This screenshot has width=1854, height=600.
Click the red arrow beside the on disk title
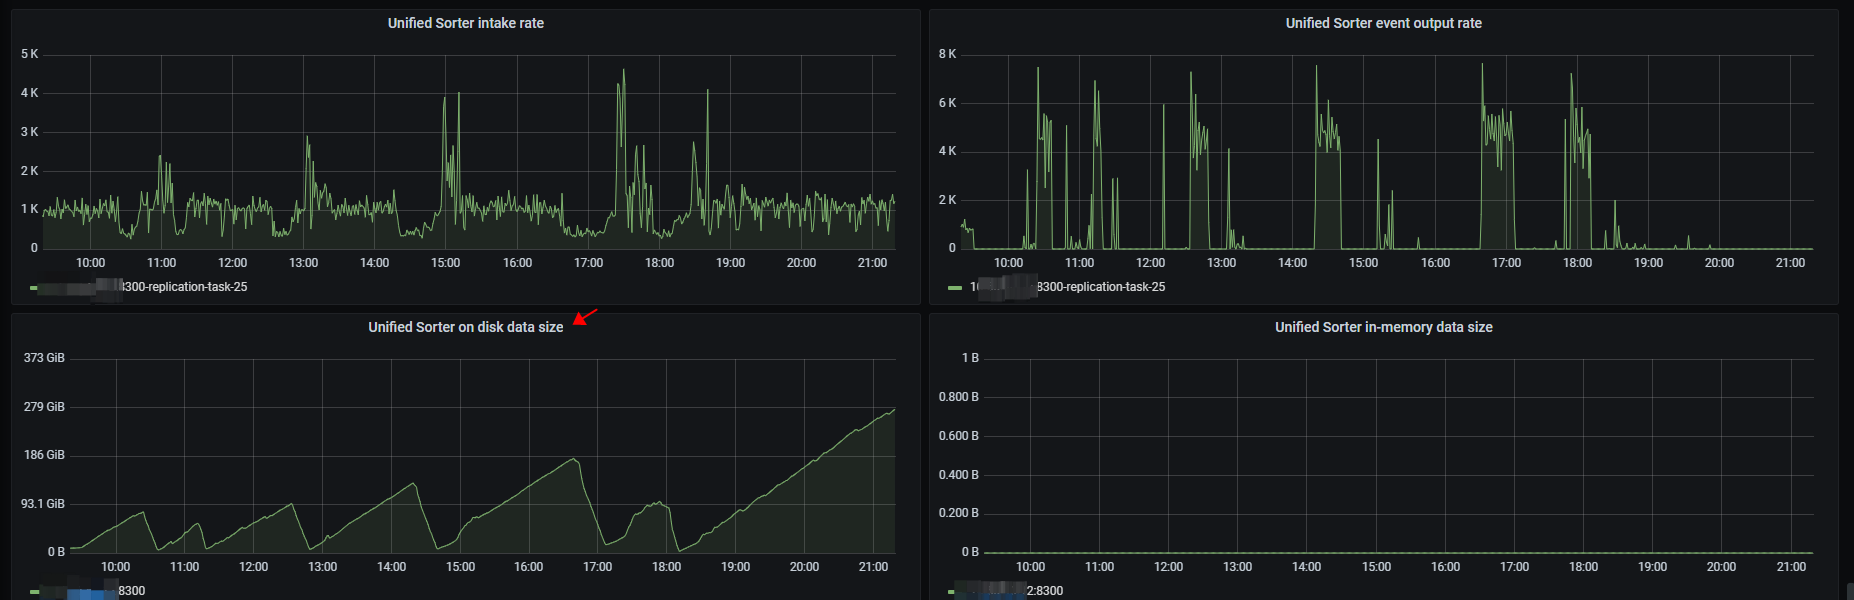[585, 317]
